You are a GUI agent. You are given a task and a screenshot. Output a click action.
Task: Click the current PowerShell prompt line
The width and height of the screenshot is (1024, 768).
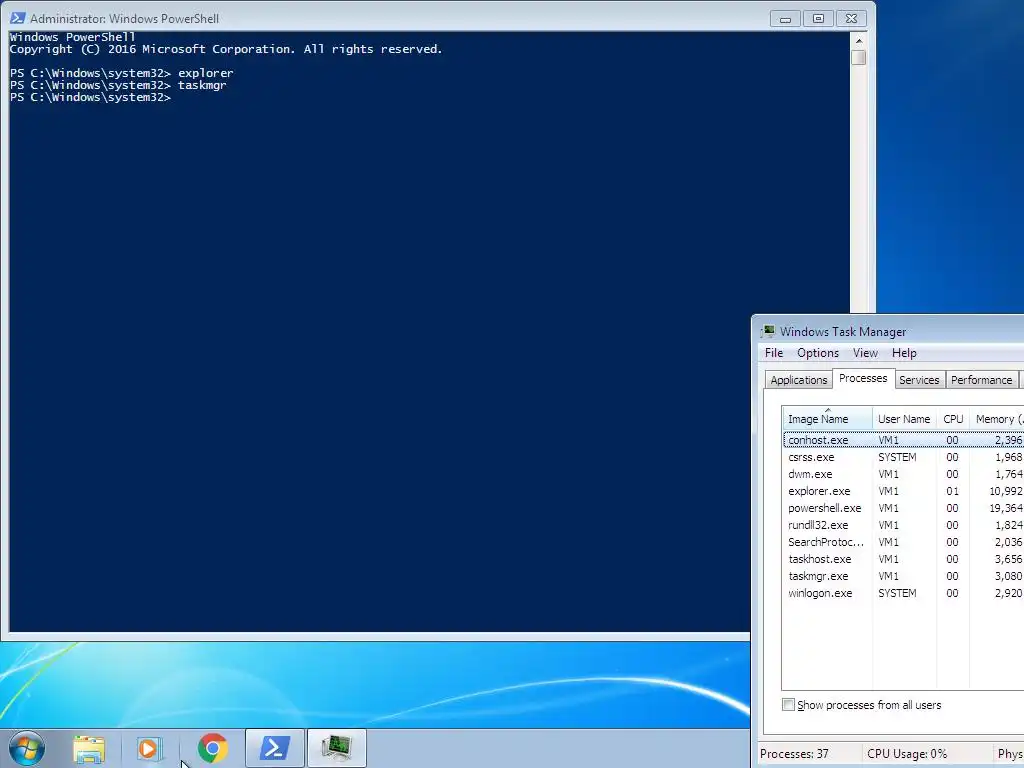[x=90, y=97]
